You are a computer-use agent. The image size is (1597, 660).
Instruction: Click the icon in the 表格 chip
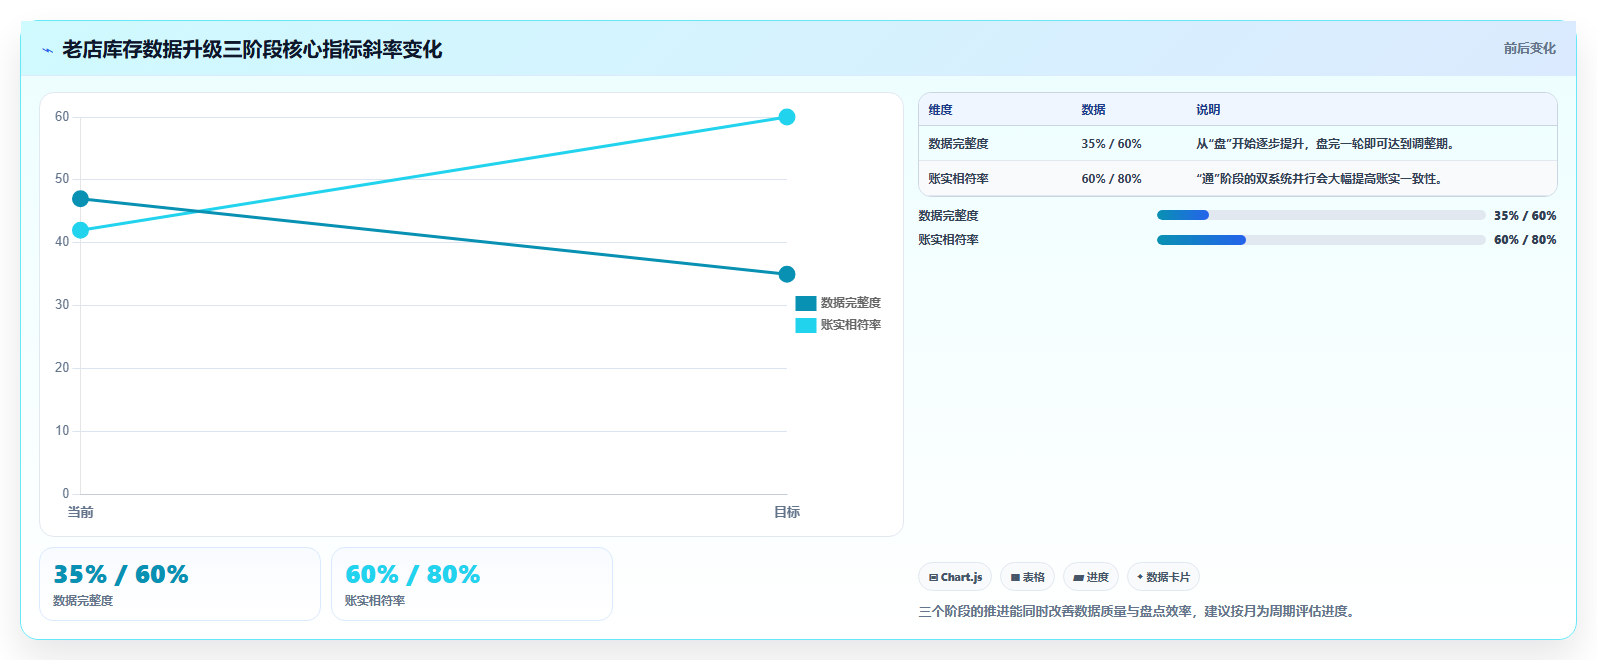(1015, 578)
